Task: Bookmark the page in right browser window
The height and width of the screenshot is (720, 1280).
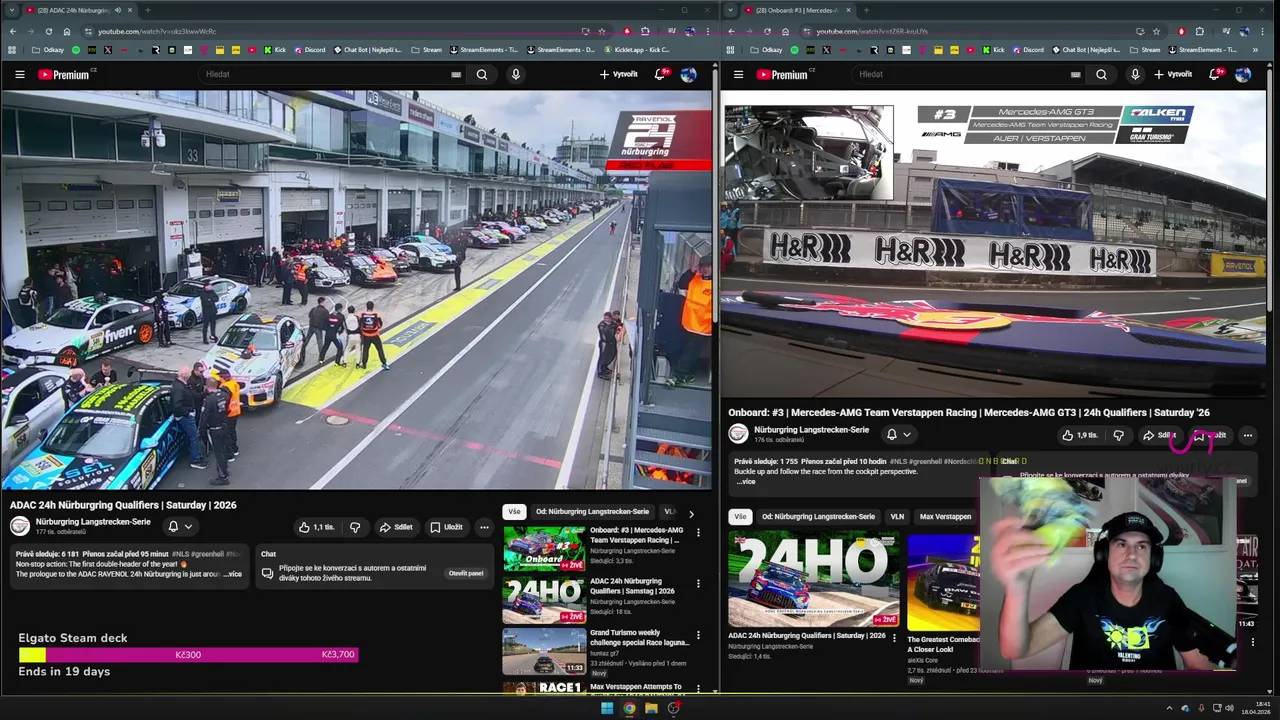Action: (x=1157, y=31)
